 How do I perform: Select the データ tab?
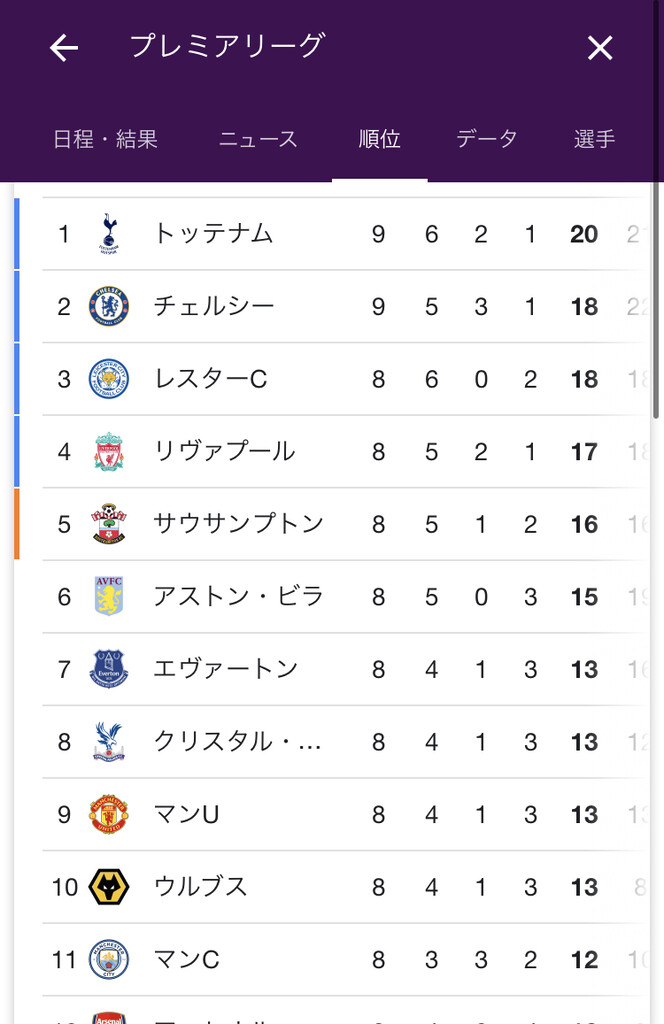pos(487,139)
